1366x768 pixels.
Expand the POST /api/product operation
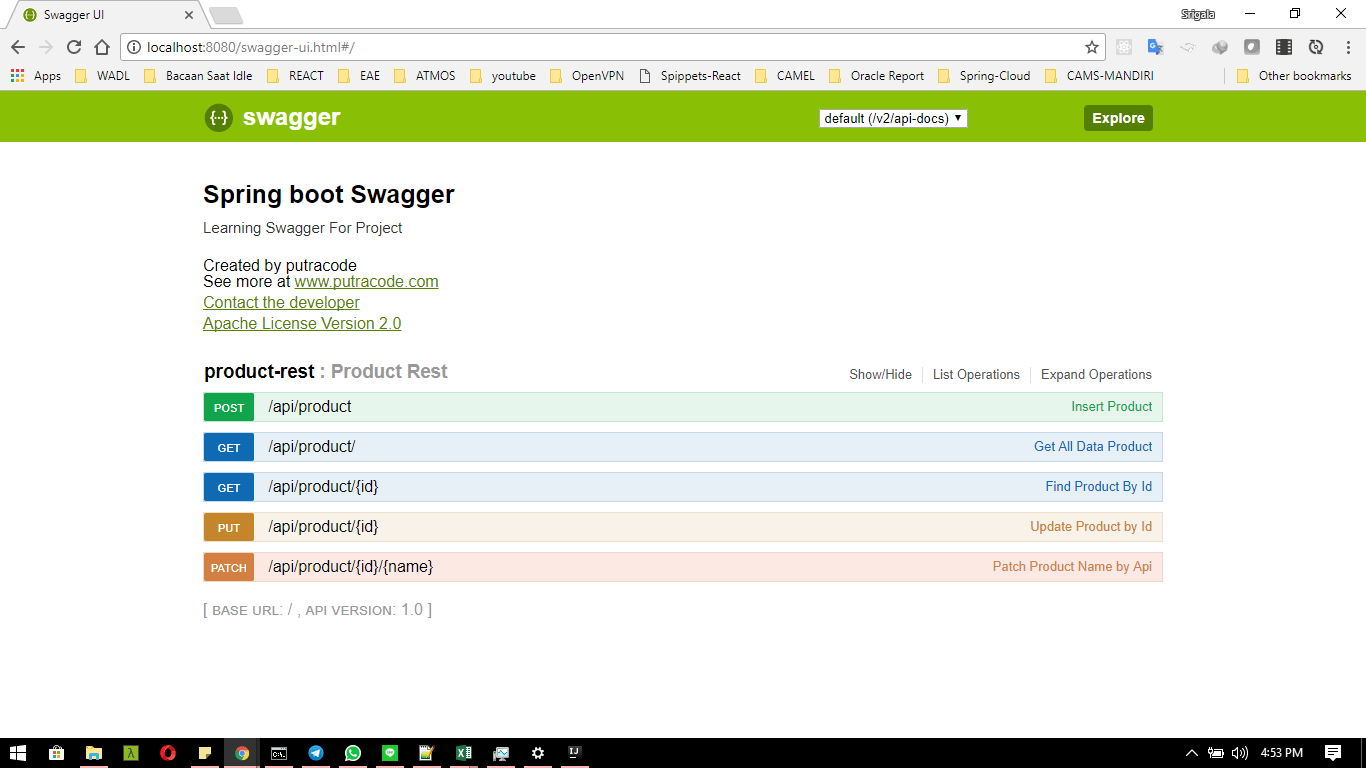pos(683,407)
